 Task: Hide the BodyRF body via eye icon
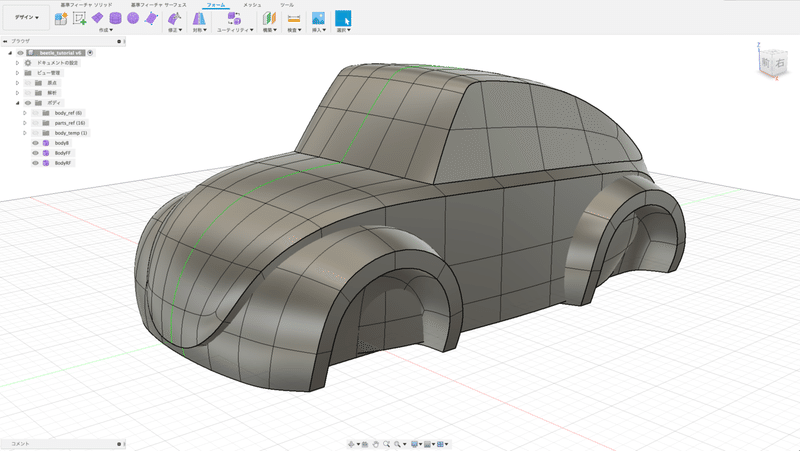[x=35, y=162]
